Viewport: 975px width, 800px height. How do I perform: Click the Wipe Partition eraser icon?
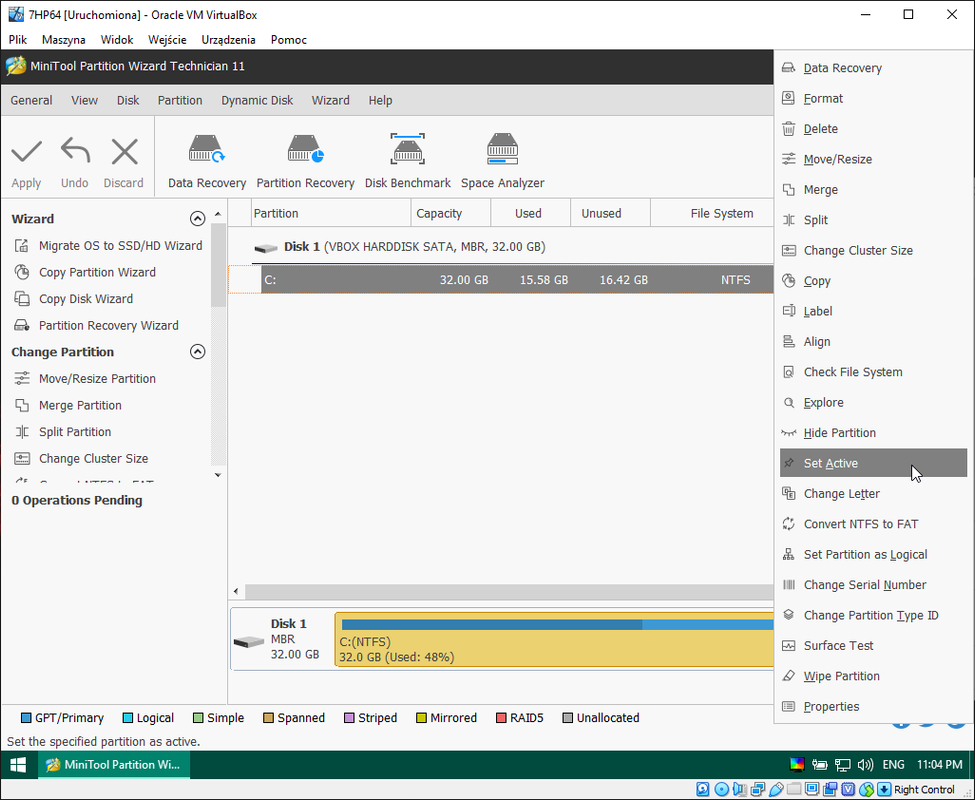(x=788, y=676)
